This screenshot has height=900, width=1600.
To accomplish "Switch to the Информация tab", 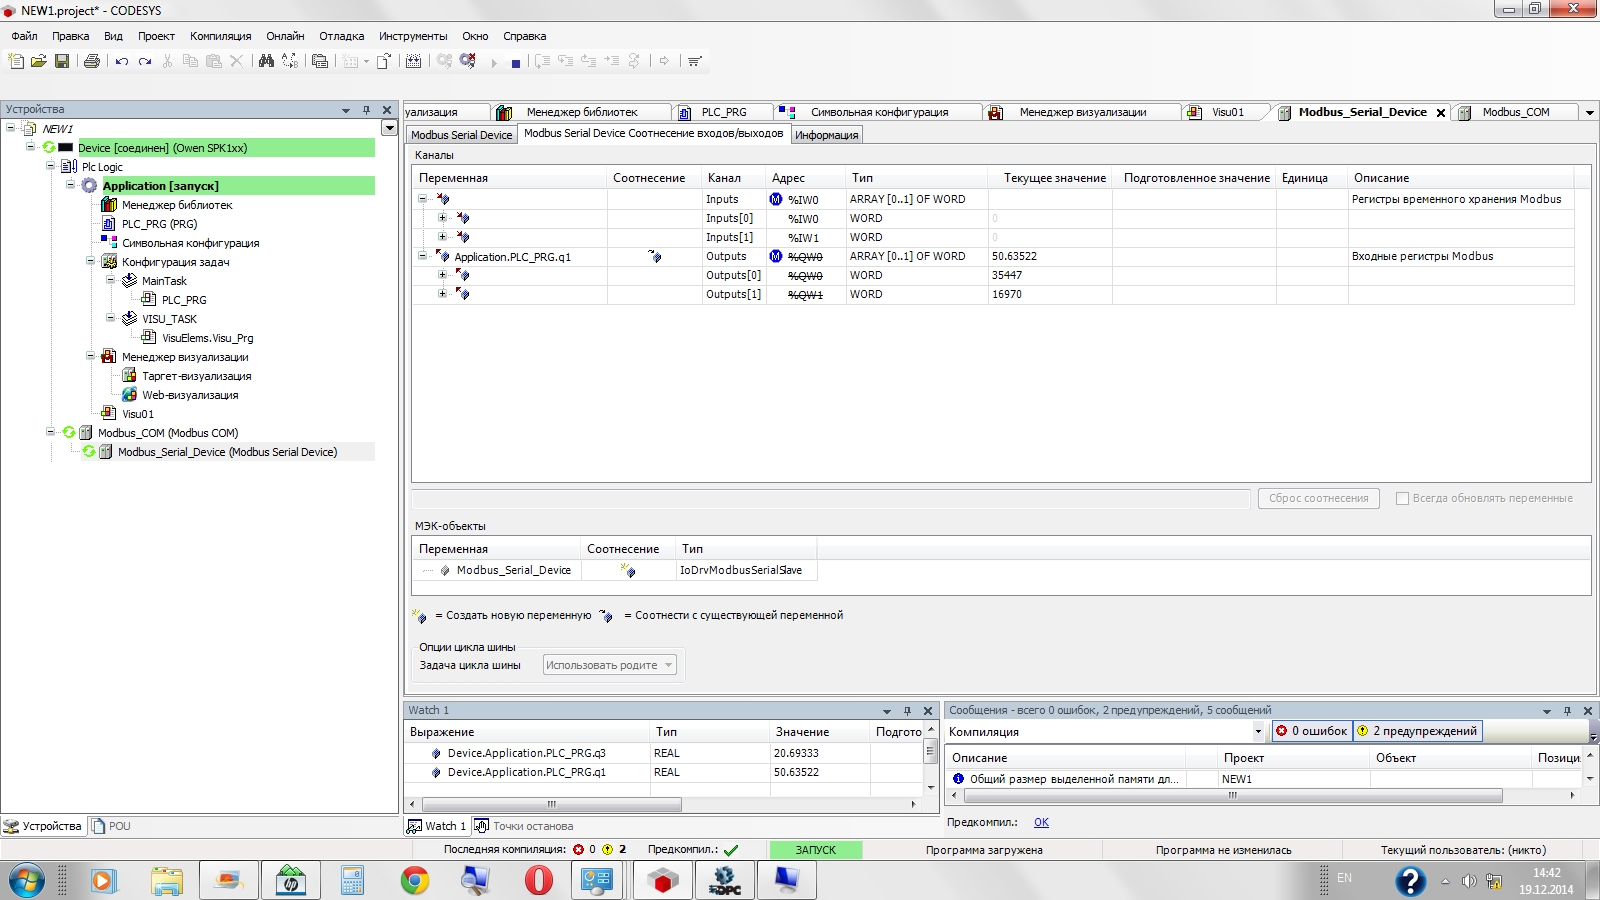I will 826,135.
